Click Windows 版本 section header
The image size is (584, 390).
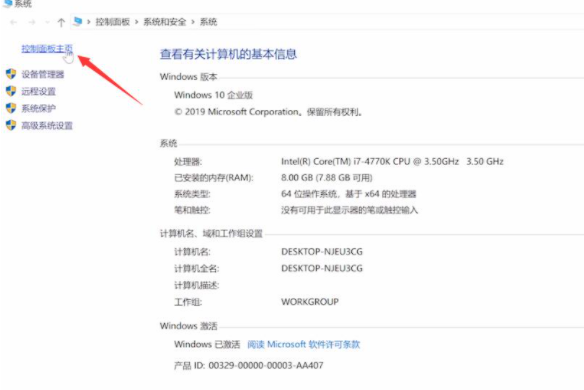pos(188,77)
